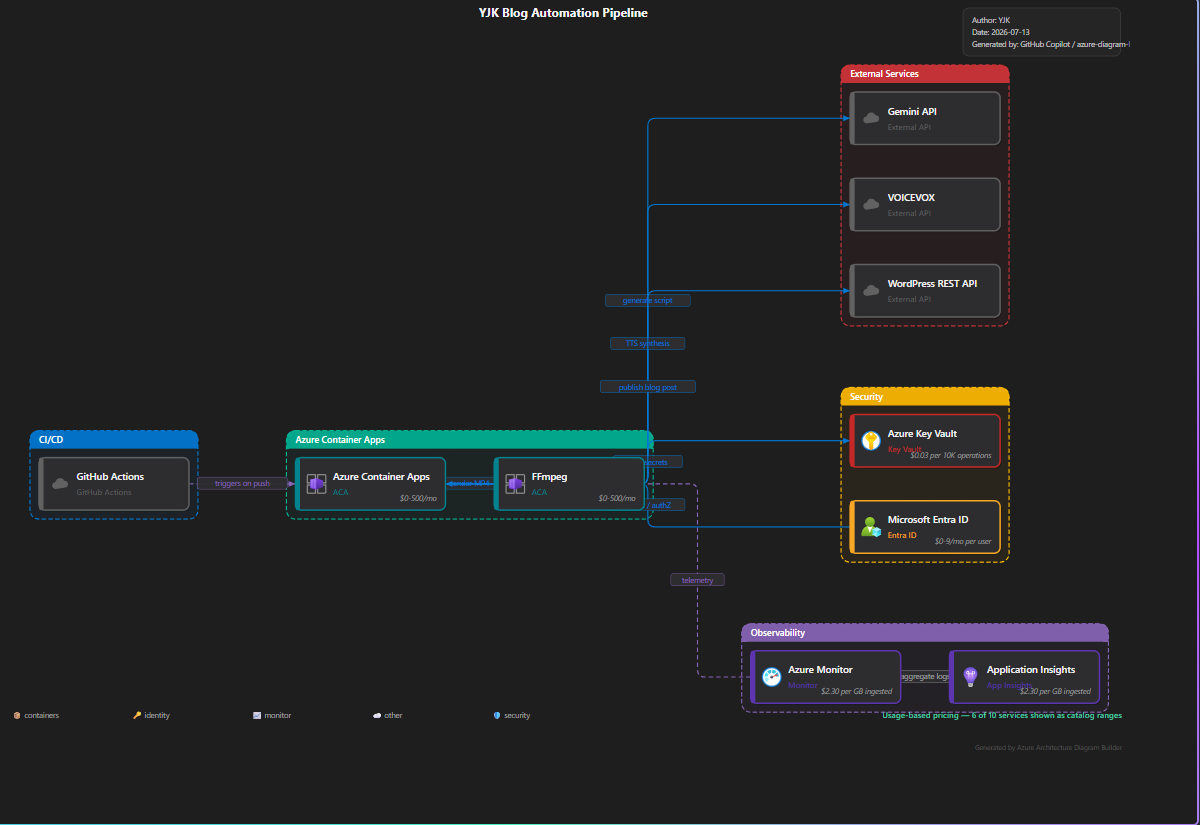Click the 'WordPress REST API' node title
Screen dimensions: 1200x825
pos(932,284)
